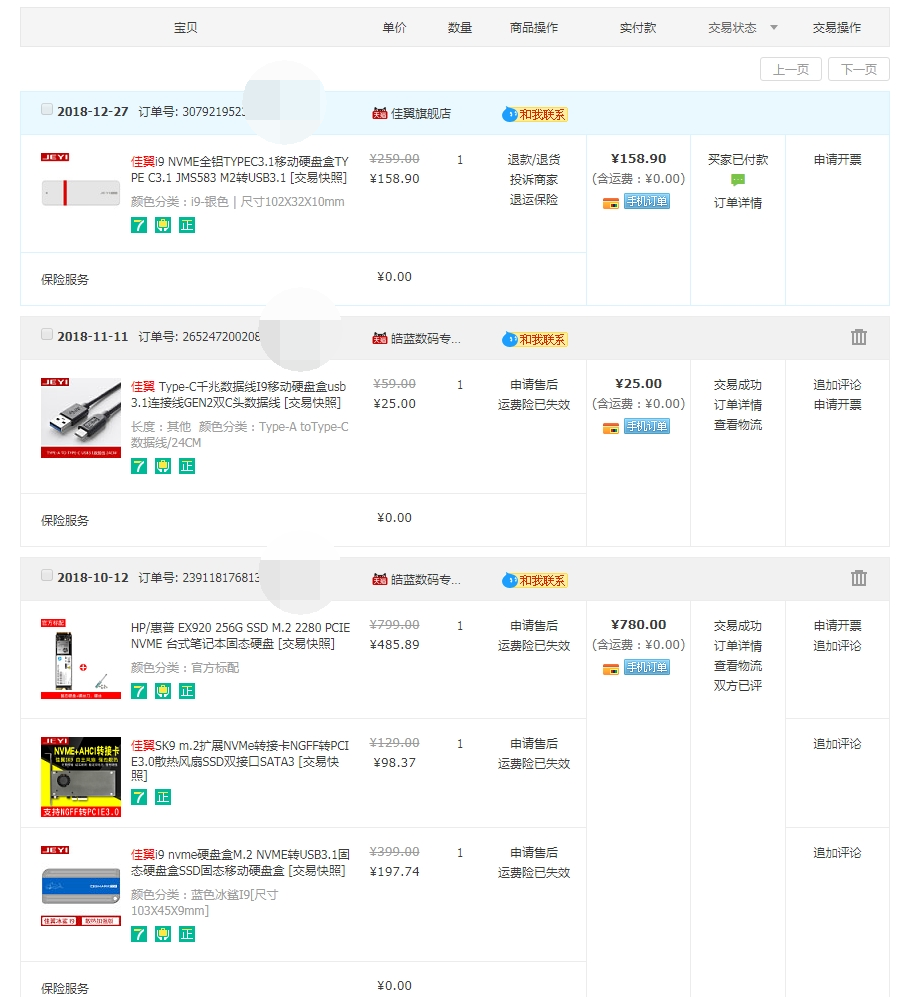Image resolution: width=923 pixels, height=997 pixels.
Task: Open 订单详情 for the 2018-12-27 order
Action: [x=737, y=203]
